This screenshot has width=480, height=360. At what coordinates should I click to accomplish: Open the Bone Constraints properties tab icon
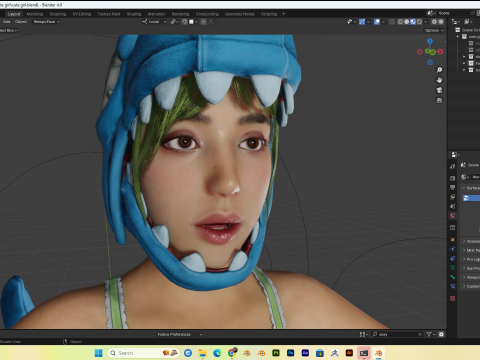click(x=452, y=286)
